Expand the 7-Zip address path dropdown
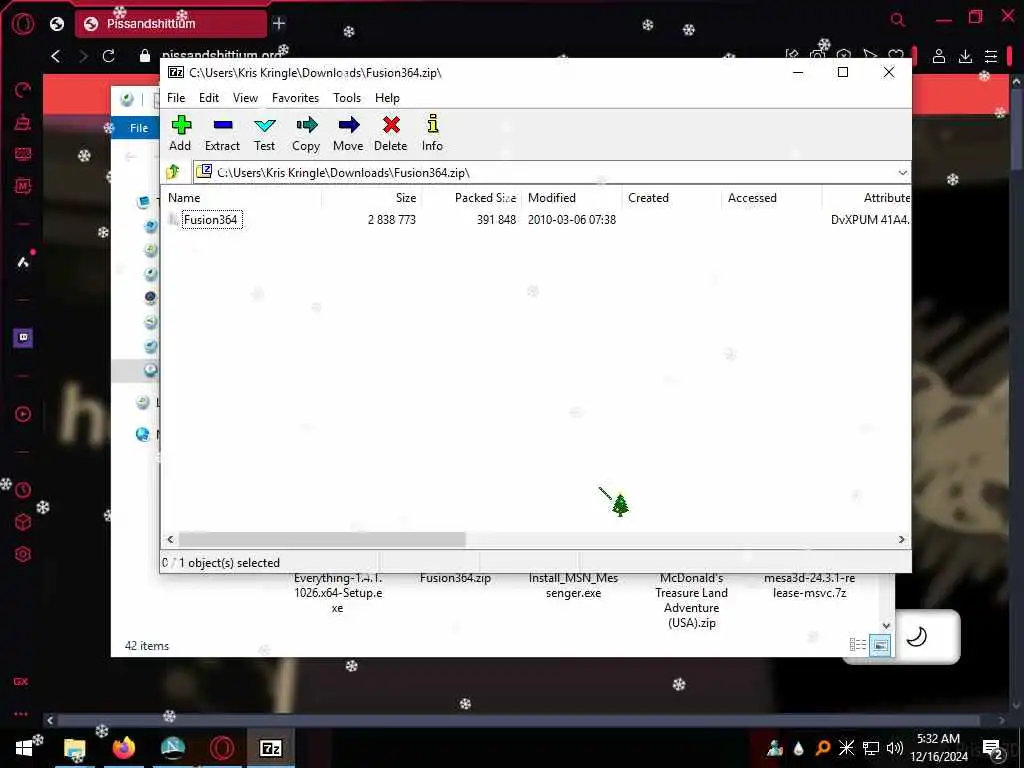 [902, 172]
